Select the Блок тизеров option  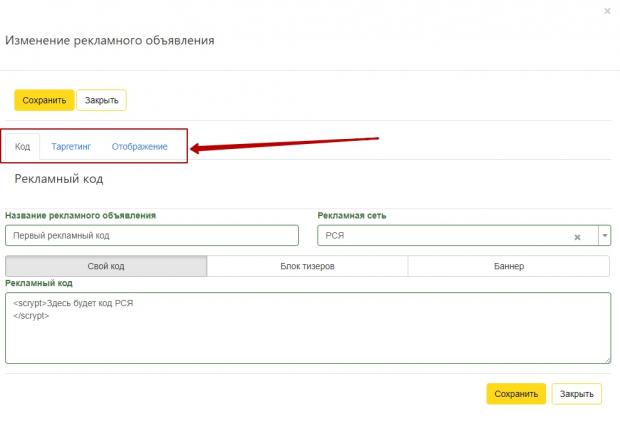307,266
